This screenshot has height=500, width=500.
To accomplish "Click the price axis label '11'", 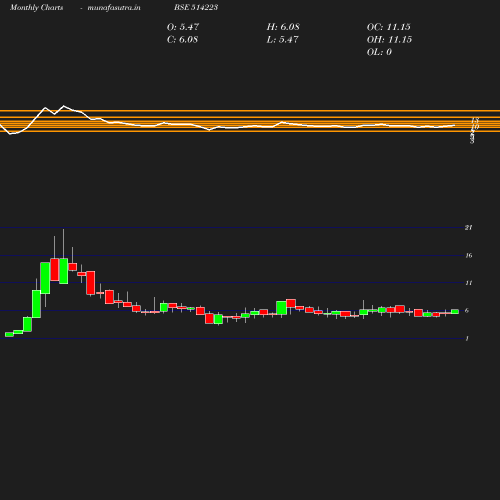I will [468, 283].
